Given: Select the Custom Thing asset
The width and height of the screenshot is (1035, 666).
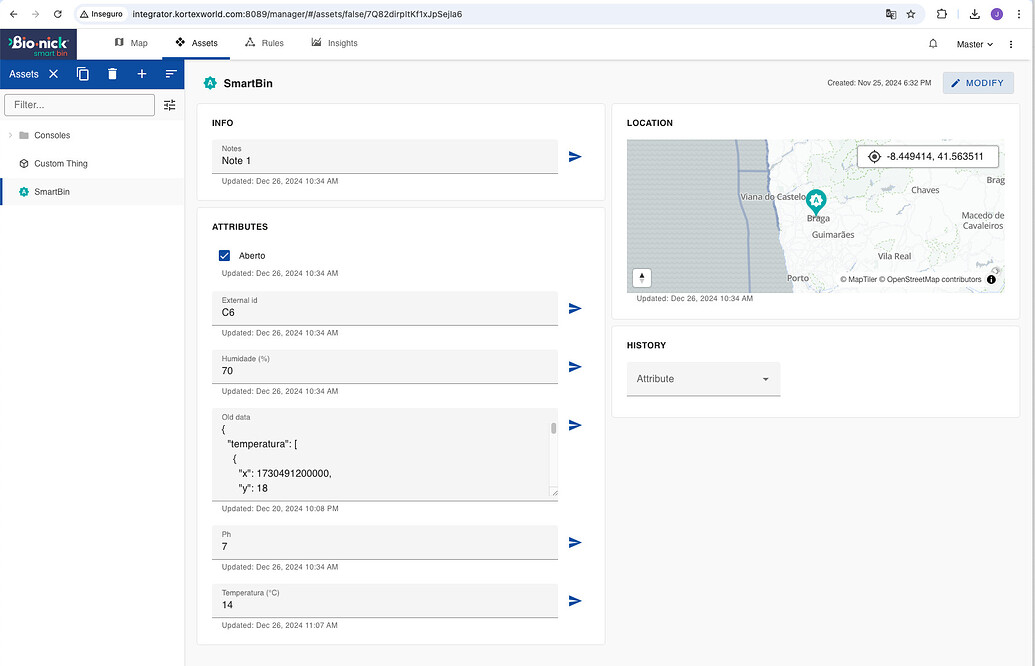Looking at the screenshot, I should point(92,164).
